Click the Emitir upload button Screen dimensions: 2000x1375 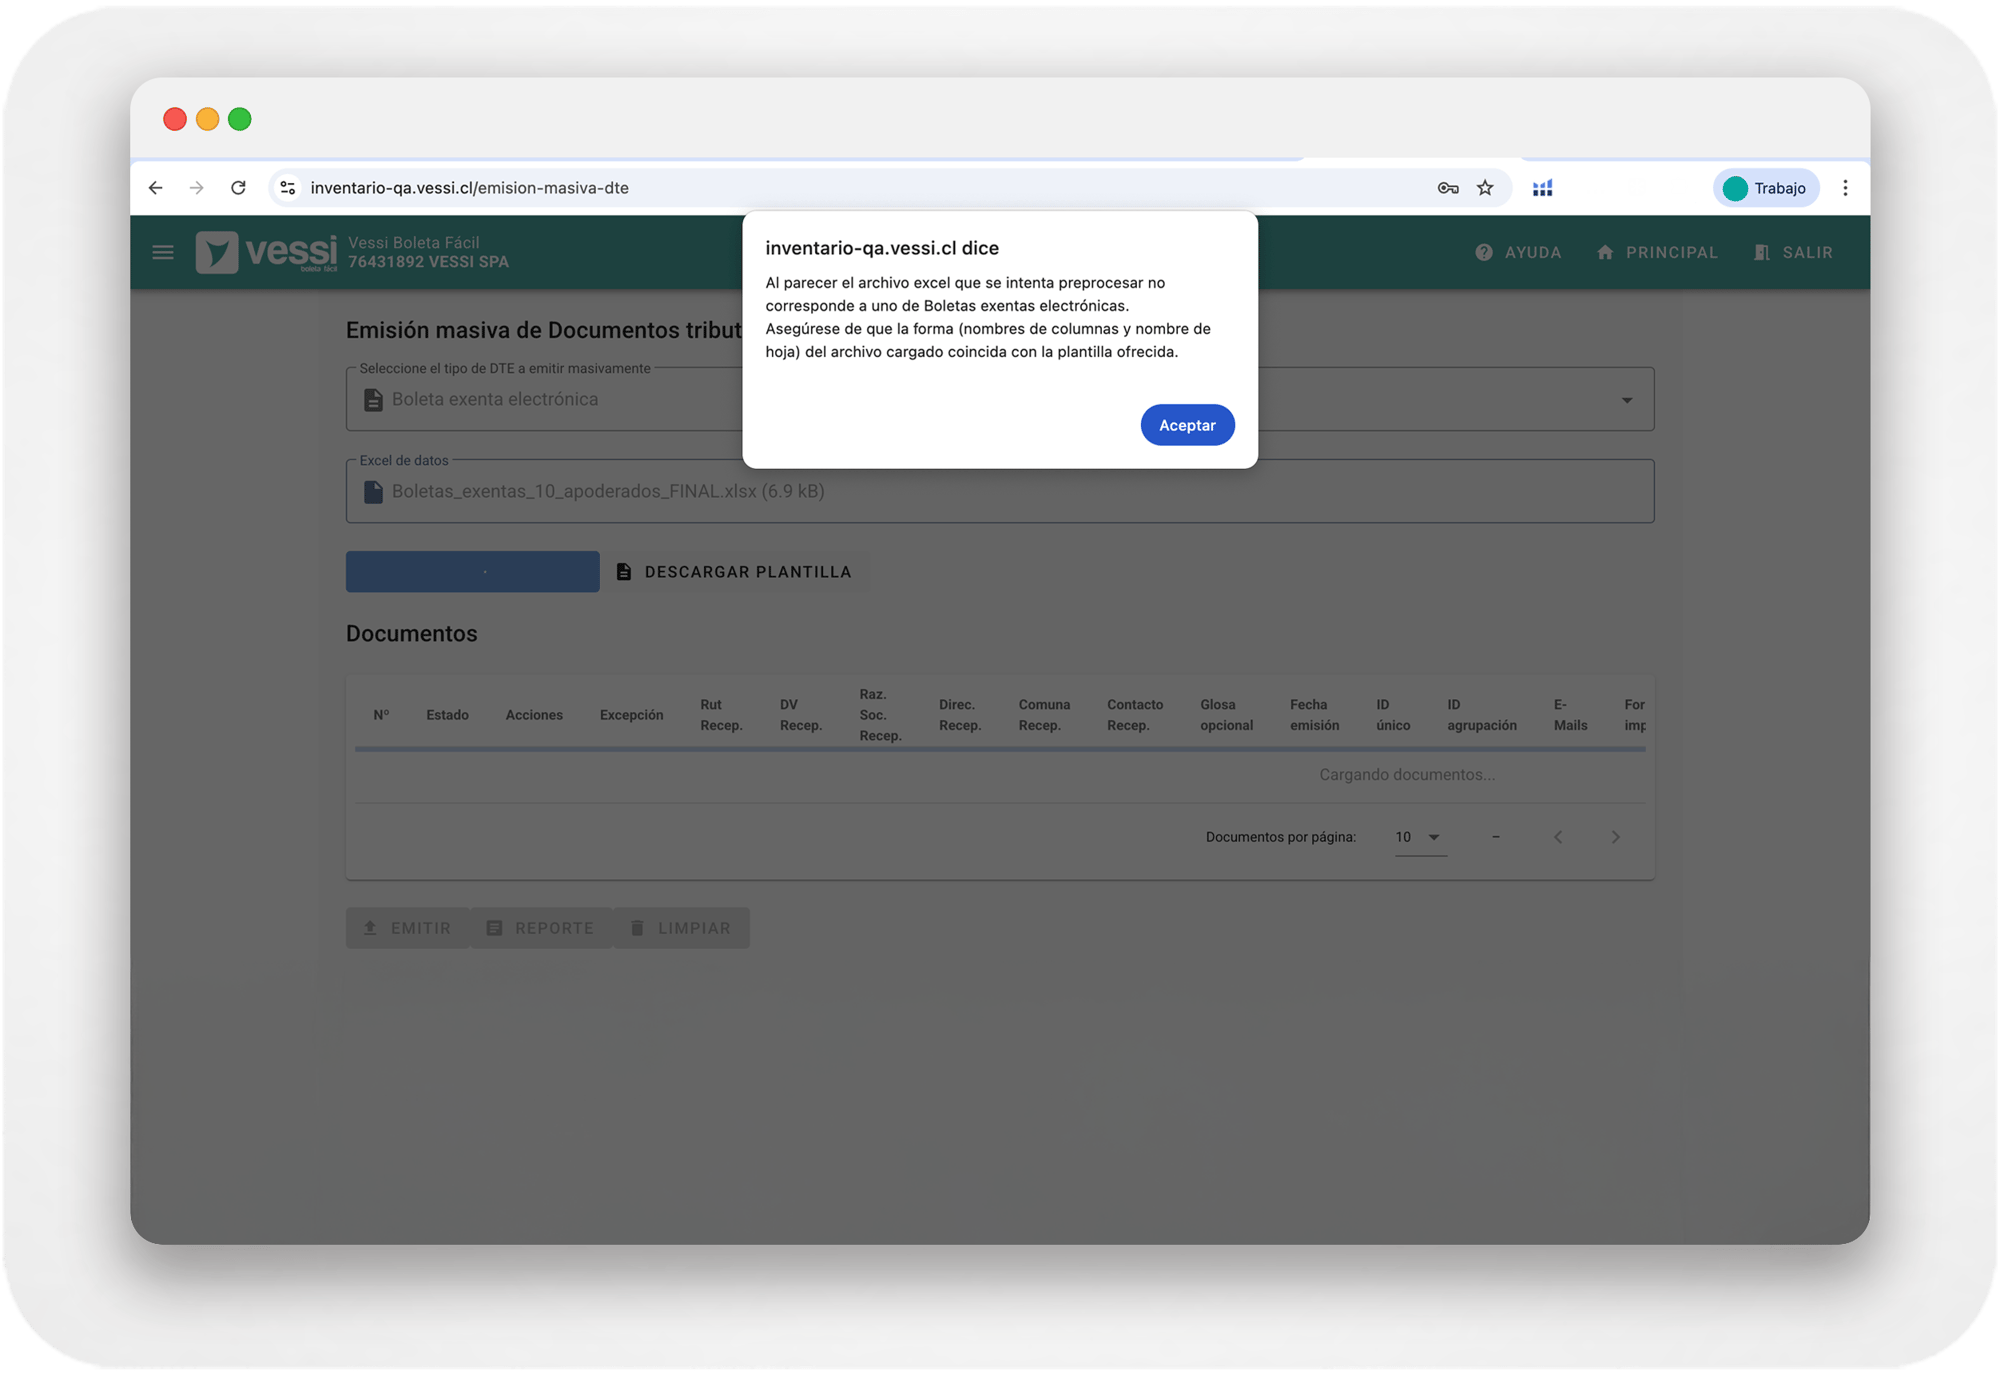click(407, 928)
